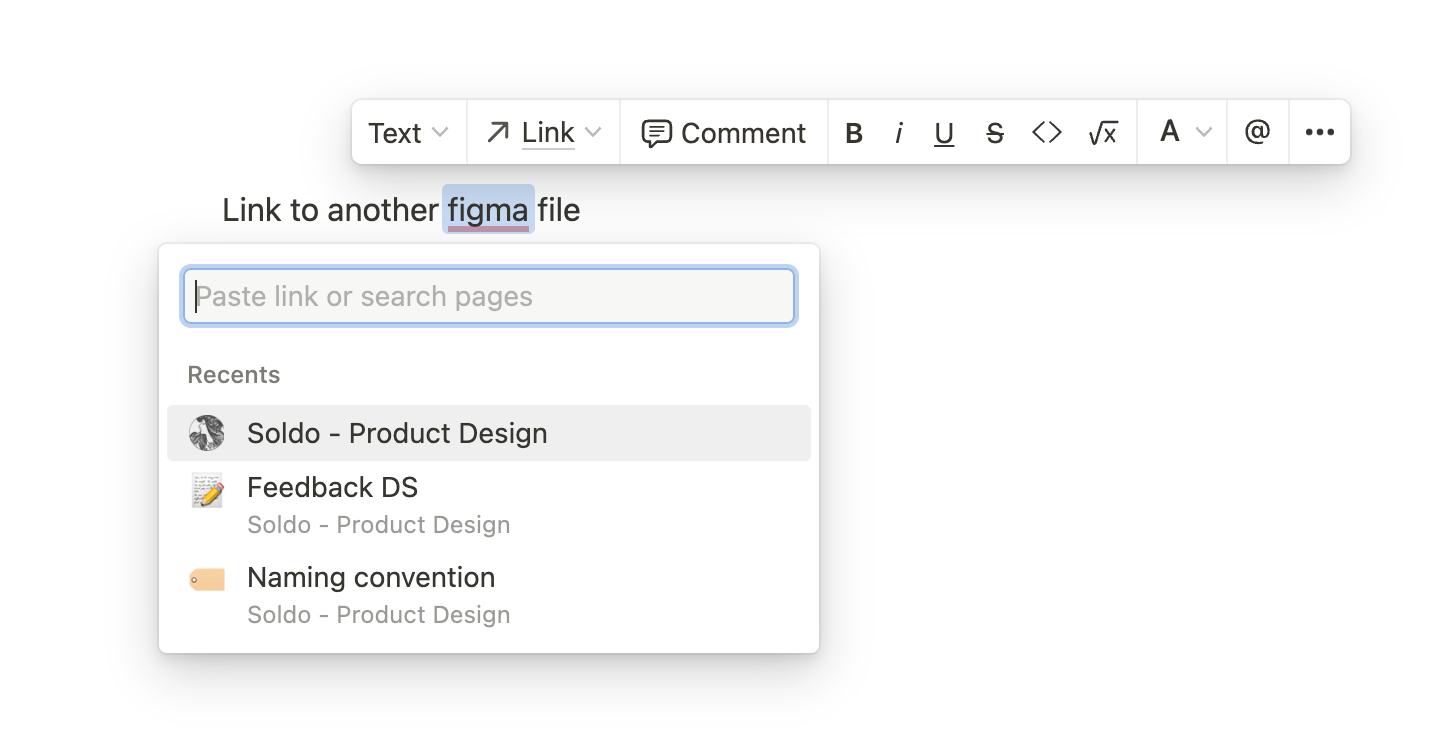Expand the Link dropdown chevron
The width and height of the screenshot is (1440, 730).
pos(593,133)
